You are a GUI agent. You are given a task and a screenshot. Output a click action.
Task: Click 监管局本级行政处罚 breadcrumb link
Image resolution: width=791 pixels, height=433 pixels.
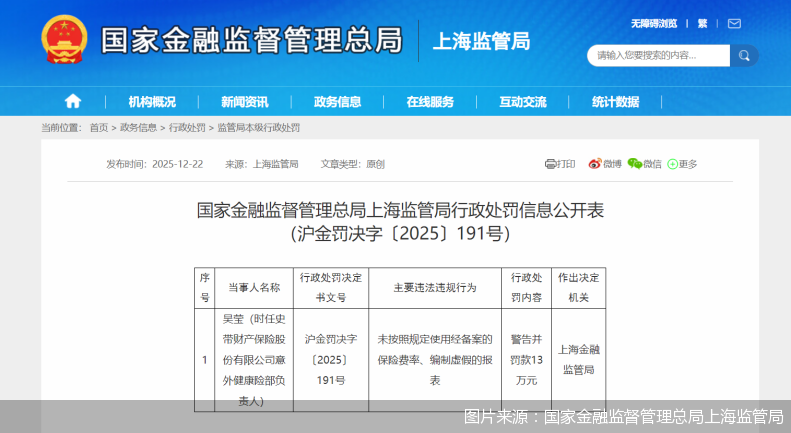coord(258,128)
